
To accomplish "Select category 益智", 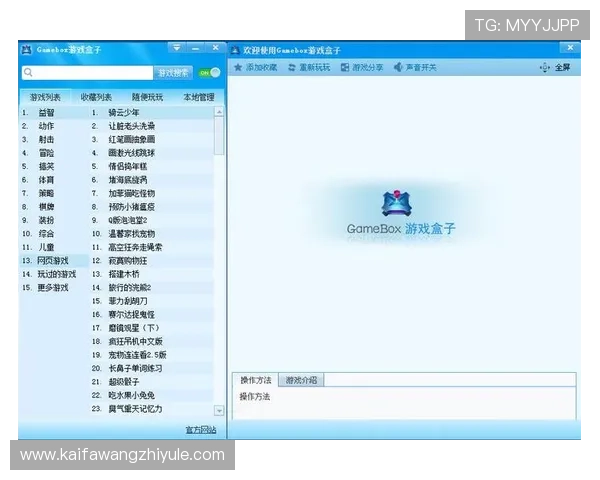I will tap(55, 113).
